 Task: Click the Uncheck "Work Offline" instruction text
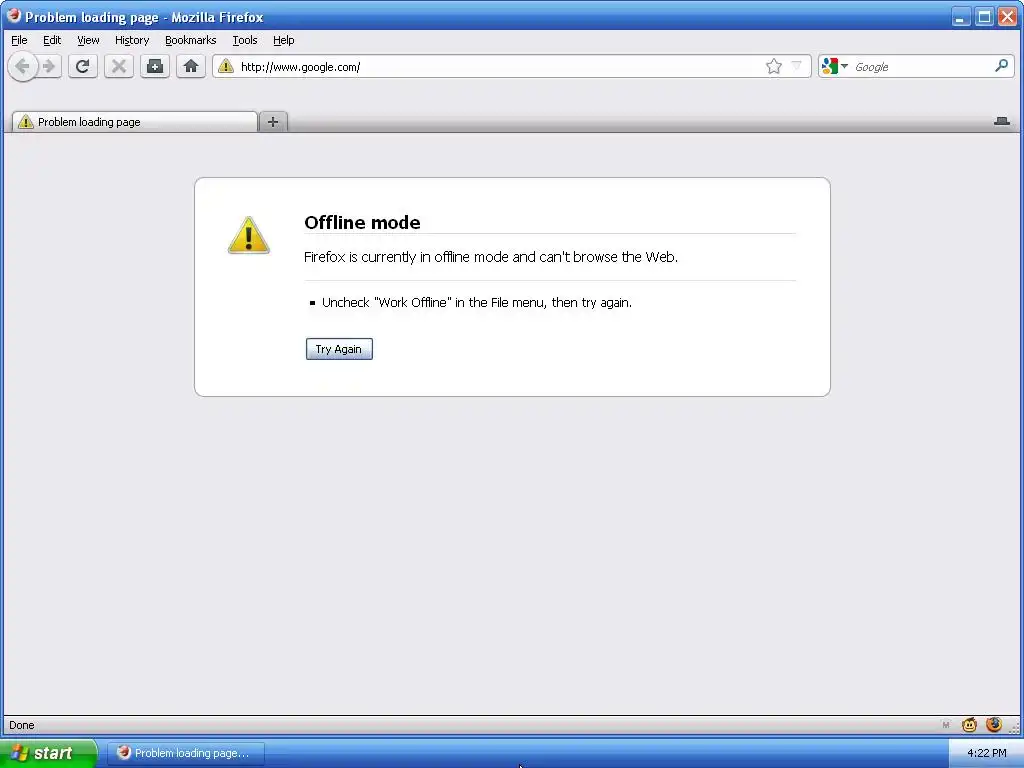click(477, 302)
